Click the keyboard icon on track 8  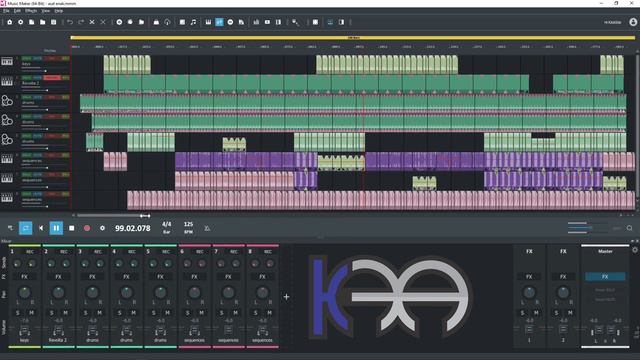7,198
